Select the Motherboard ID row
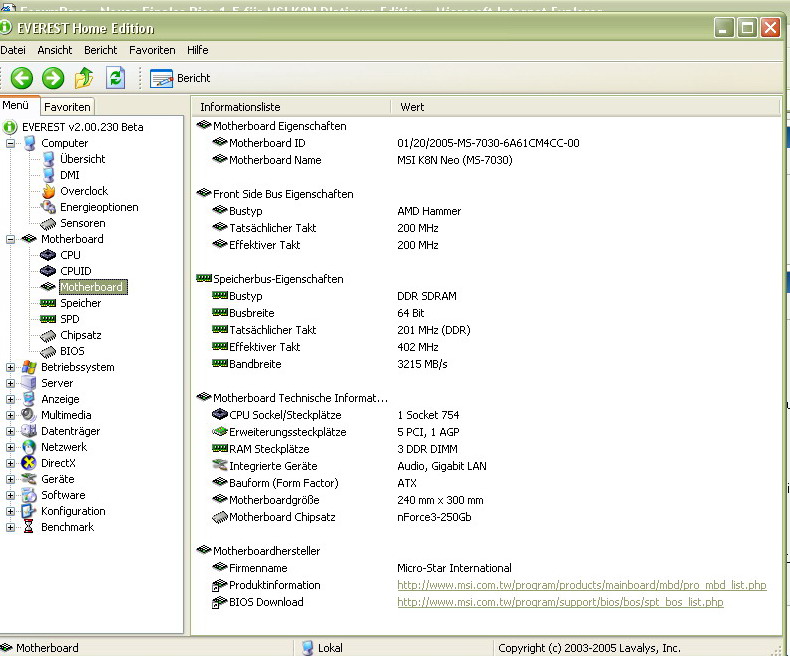The image size is (790, 656). (487, 143)
